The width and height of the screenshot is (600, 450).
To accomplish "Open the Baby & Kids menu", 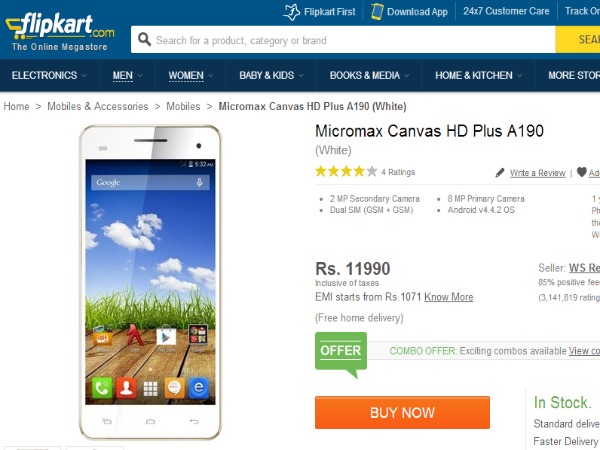I will tap(271, 75).
